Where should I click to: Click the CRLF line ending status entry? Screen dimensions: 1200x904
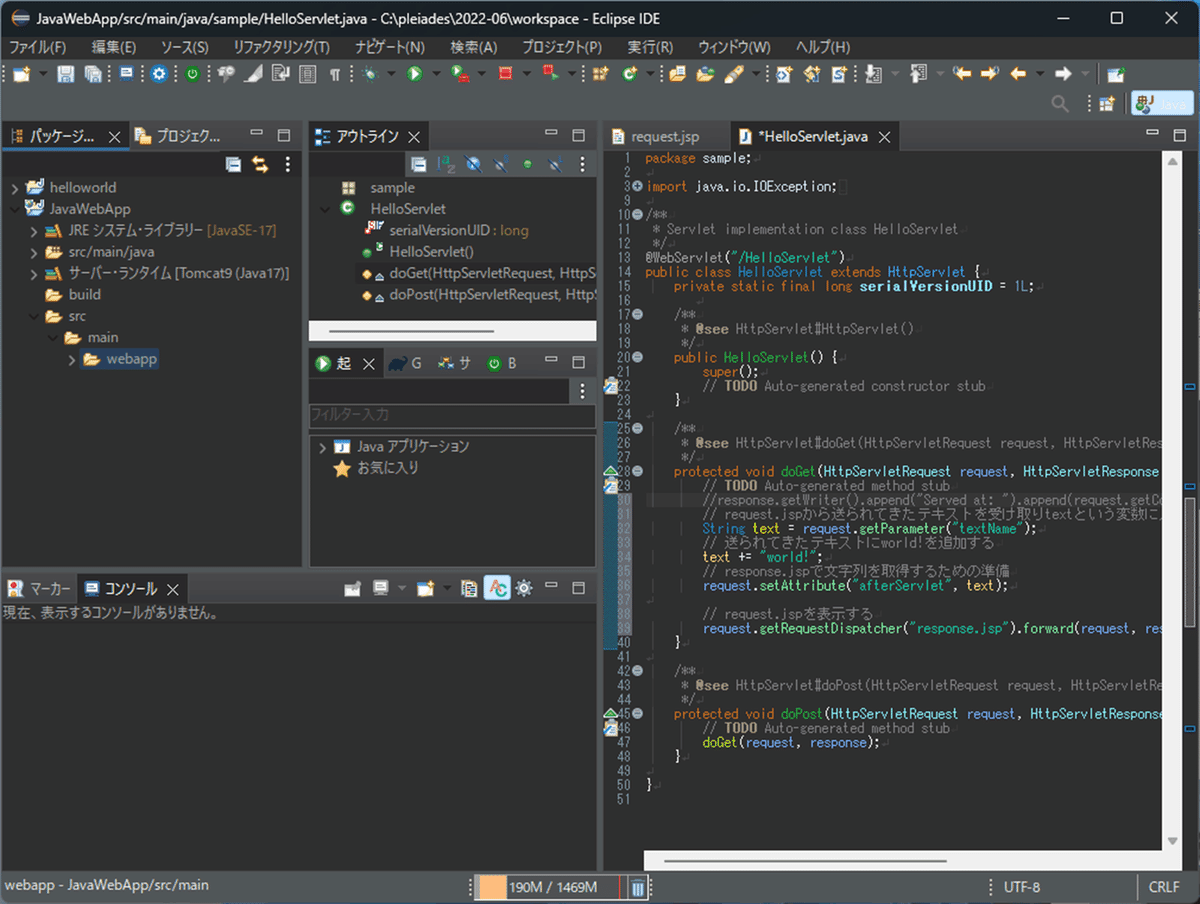tap(1164, 887)
